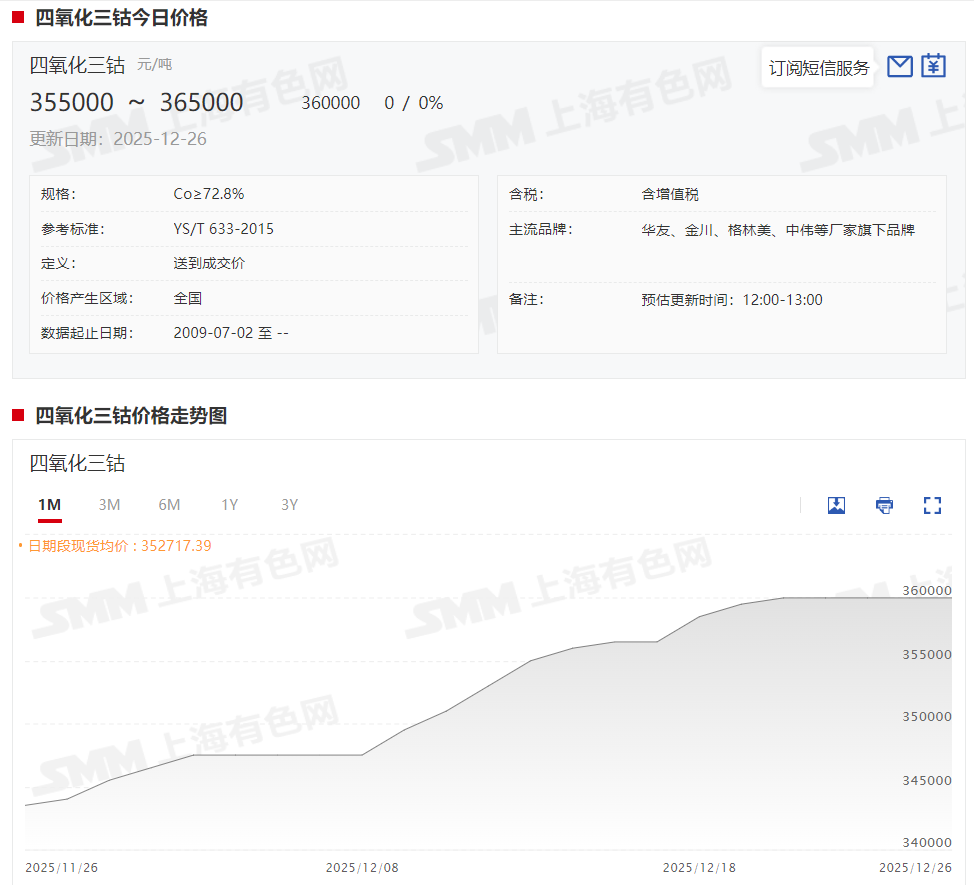The width and height of the screenshot is (974, 885).
Task: Click the 2025/12/18 date axis label
Action: click(698, 867)
